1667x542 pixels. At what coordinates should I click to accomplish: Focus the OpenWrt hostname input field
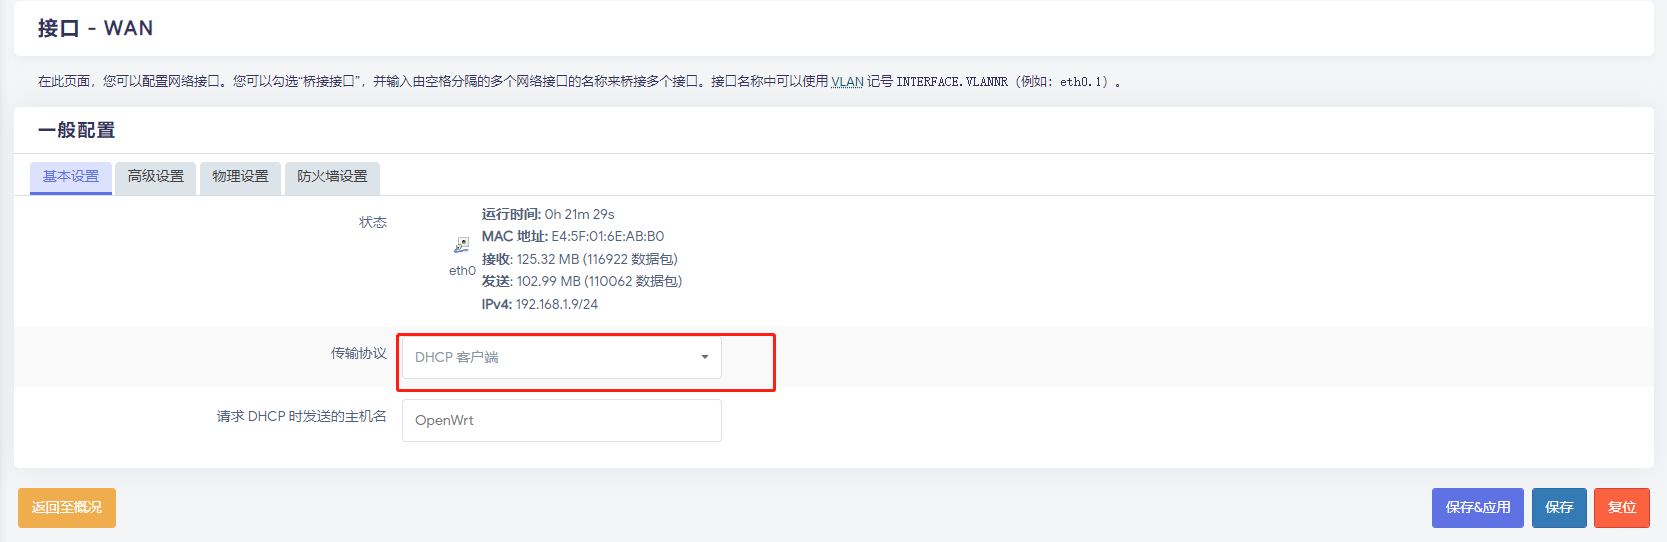[x=561, y=421]
